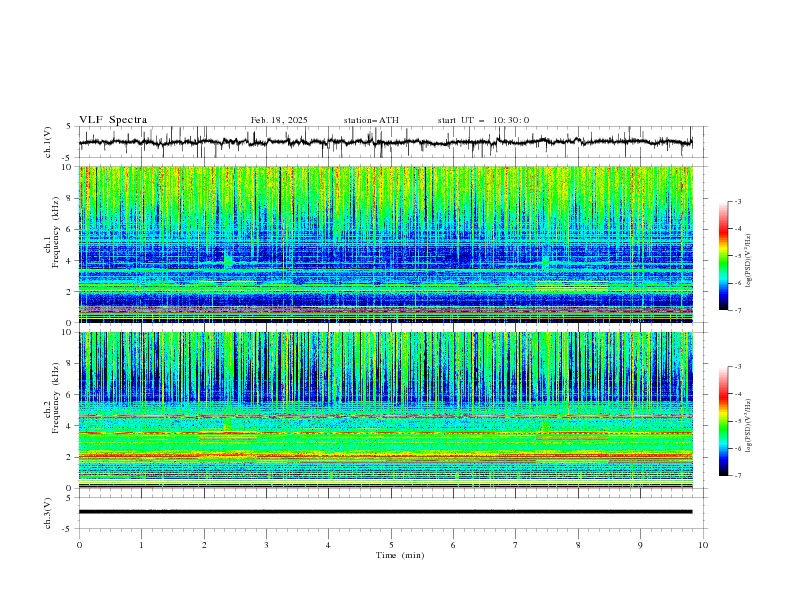Screen dimensions: 792x612
Task: Click the "1" tick on the Time axis
Action: click(141, 545)
